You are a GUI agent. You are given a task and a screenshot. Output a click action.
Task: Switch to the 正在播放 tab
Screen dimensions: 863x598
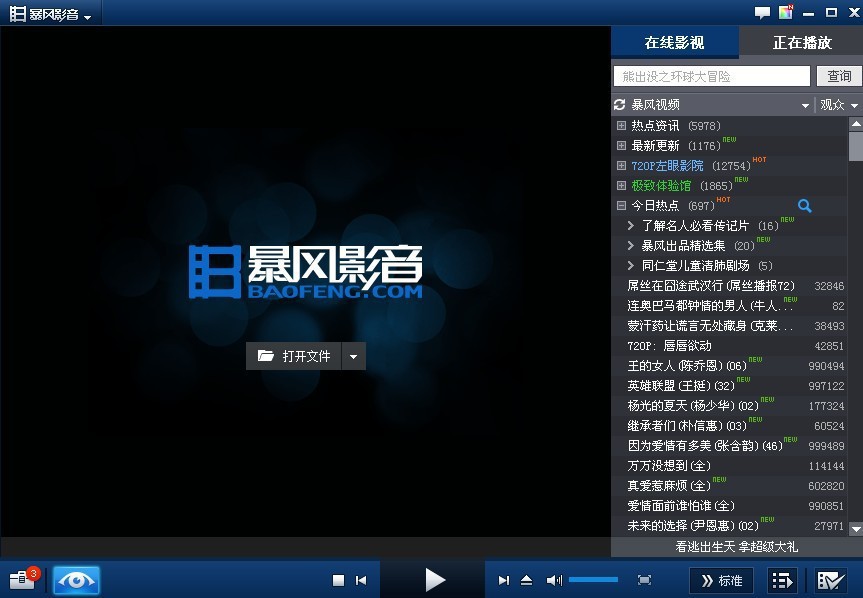pyautogui.click(x=801, y=43)
